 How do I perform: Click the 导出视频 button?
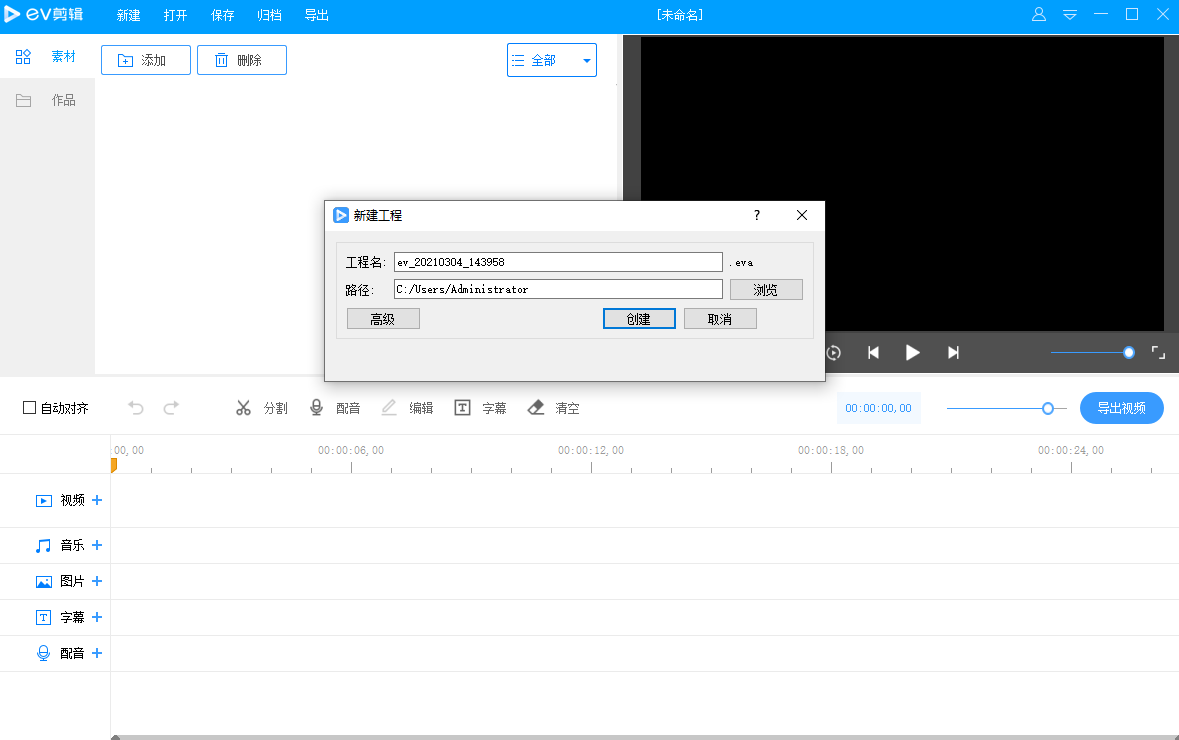coord(1121,408)
